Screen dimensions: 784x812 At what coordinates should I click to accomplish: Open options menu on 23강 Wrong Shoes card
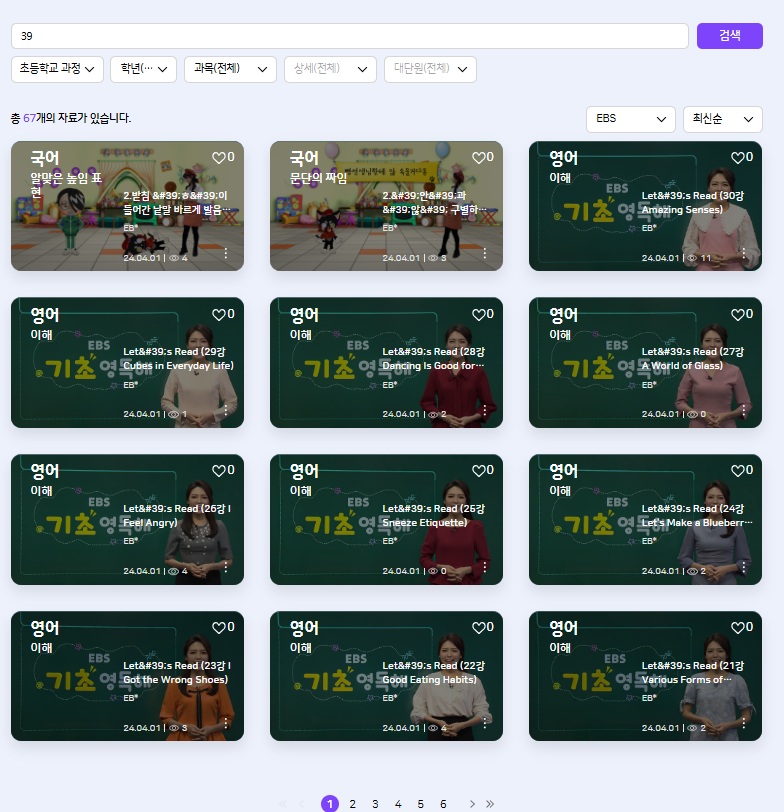point(226,724)
